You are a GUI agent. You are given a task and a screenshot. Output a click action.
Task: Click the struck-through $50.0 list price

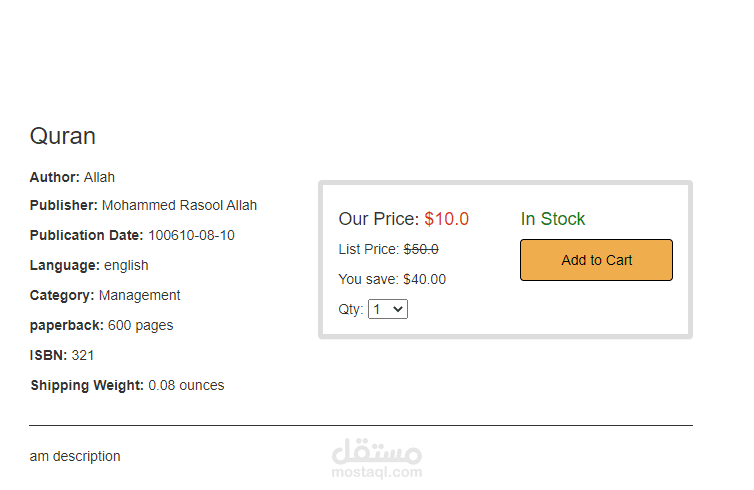click(x=421, y=249)
